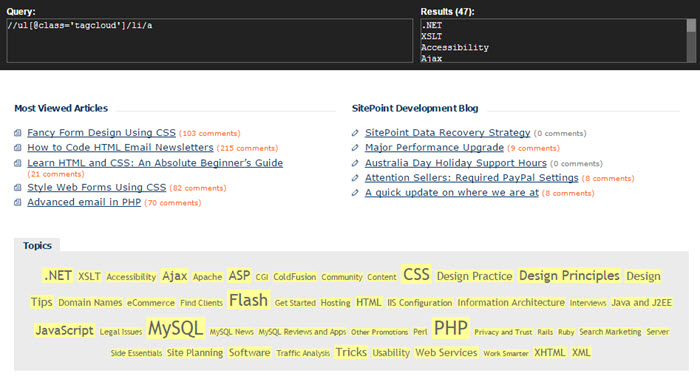This screenshot has width=700, height=376.
Task: Select the Tricks topic tag
Action: pyautogui.click(x=351, y=352)
